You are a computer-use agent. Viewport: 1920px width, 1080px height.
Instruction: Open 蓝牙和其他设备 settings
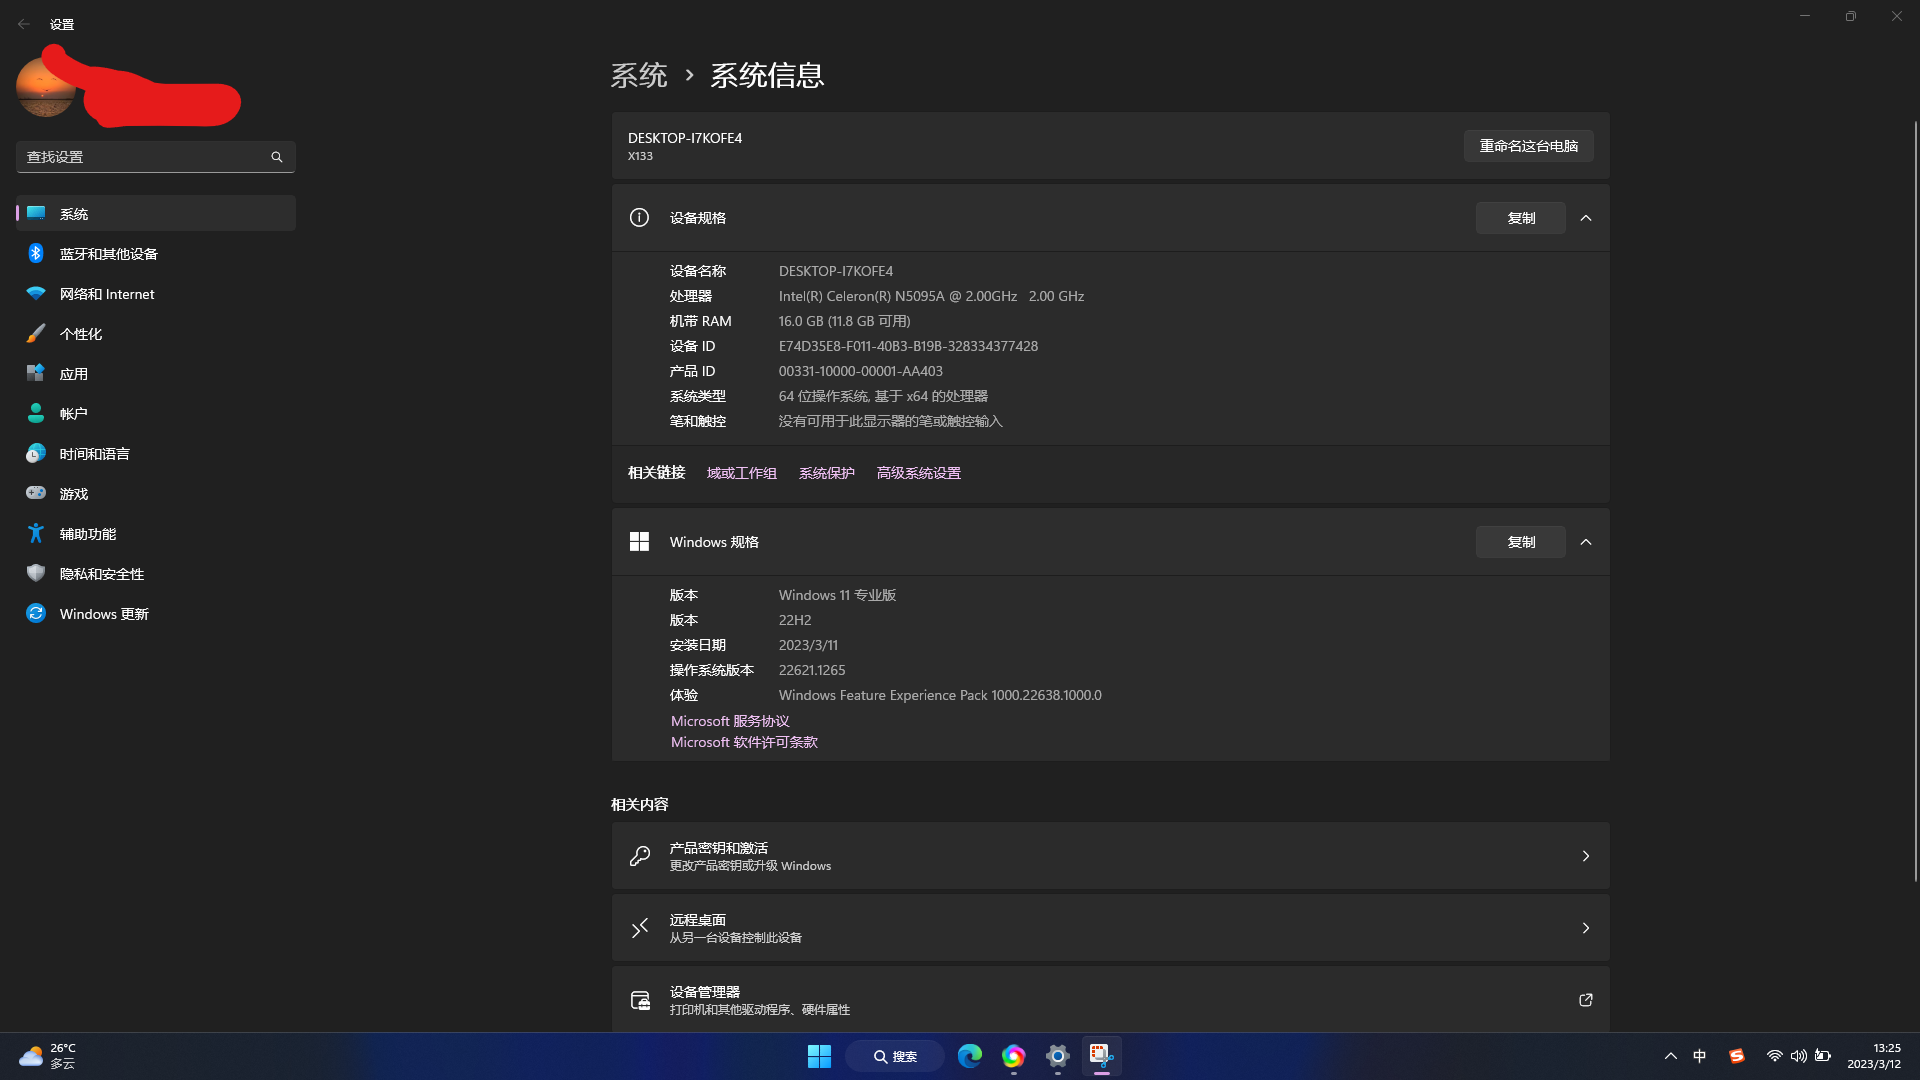[156, 254]
